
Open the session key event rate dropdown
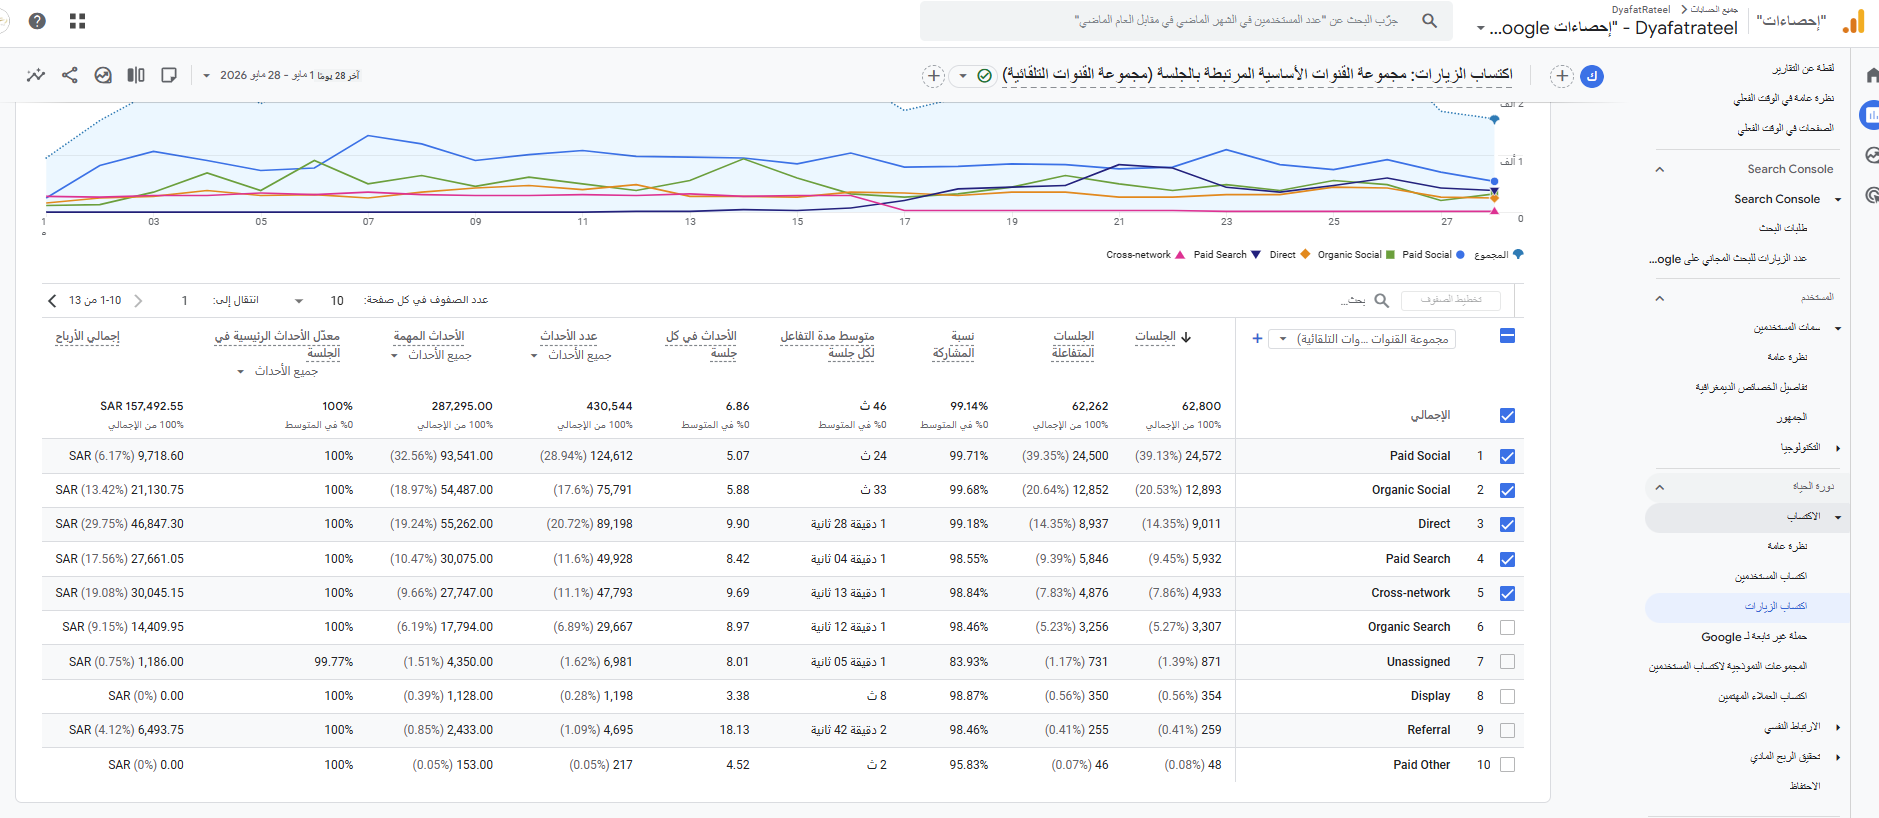coord(278,371)
